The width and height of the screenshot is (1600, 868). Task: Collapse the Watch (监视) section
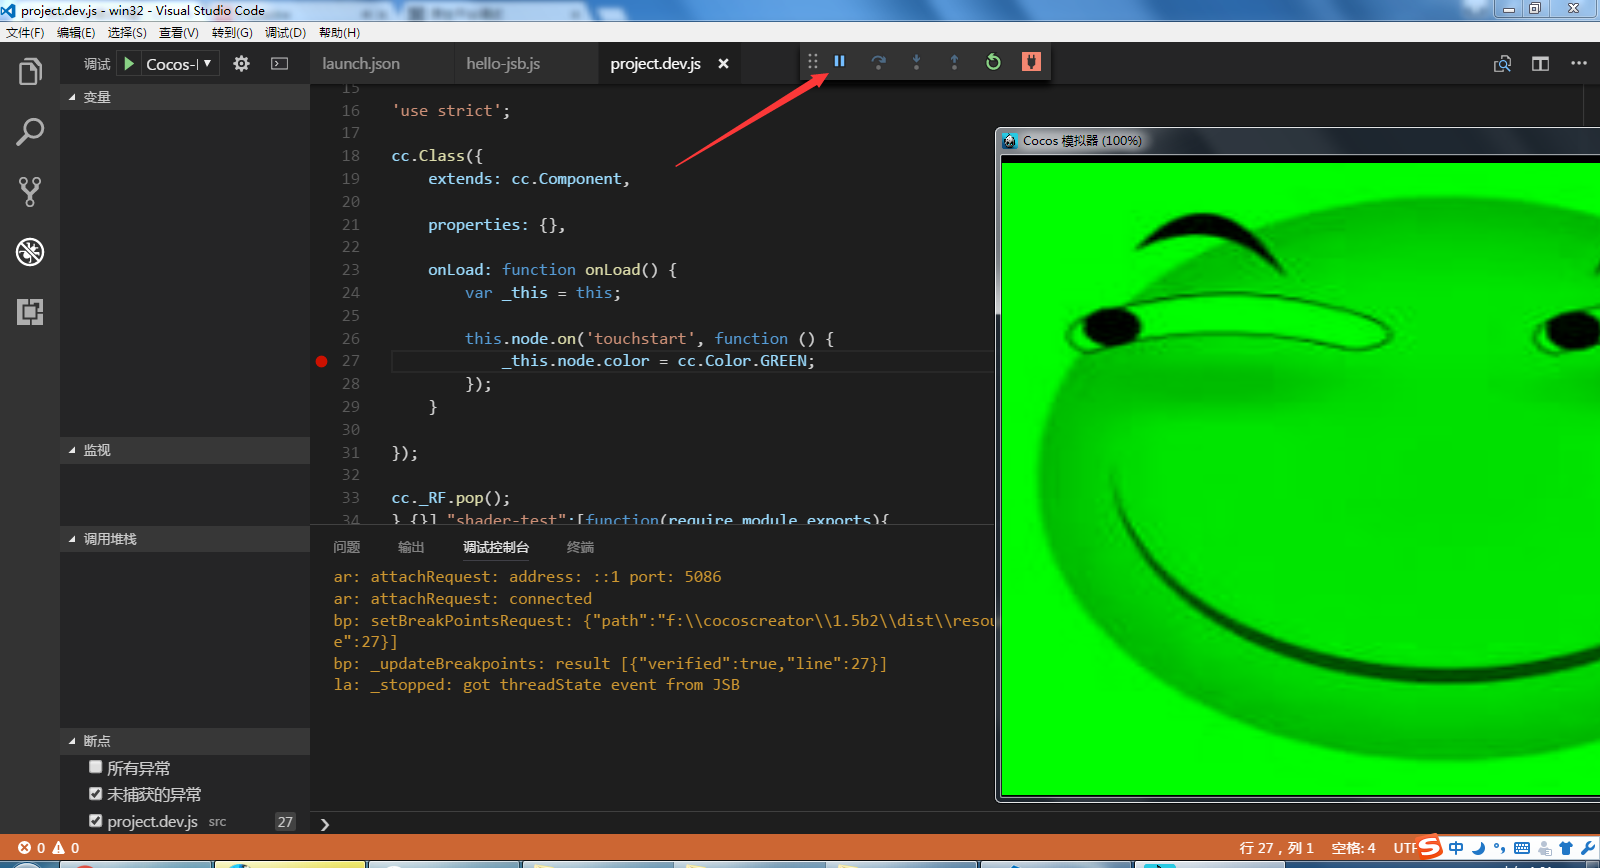(185, 450)
